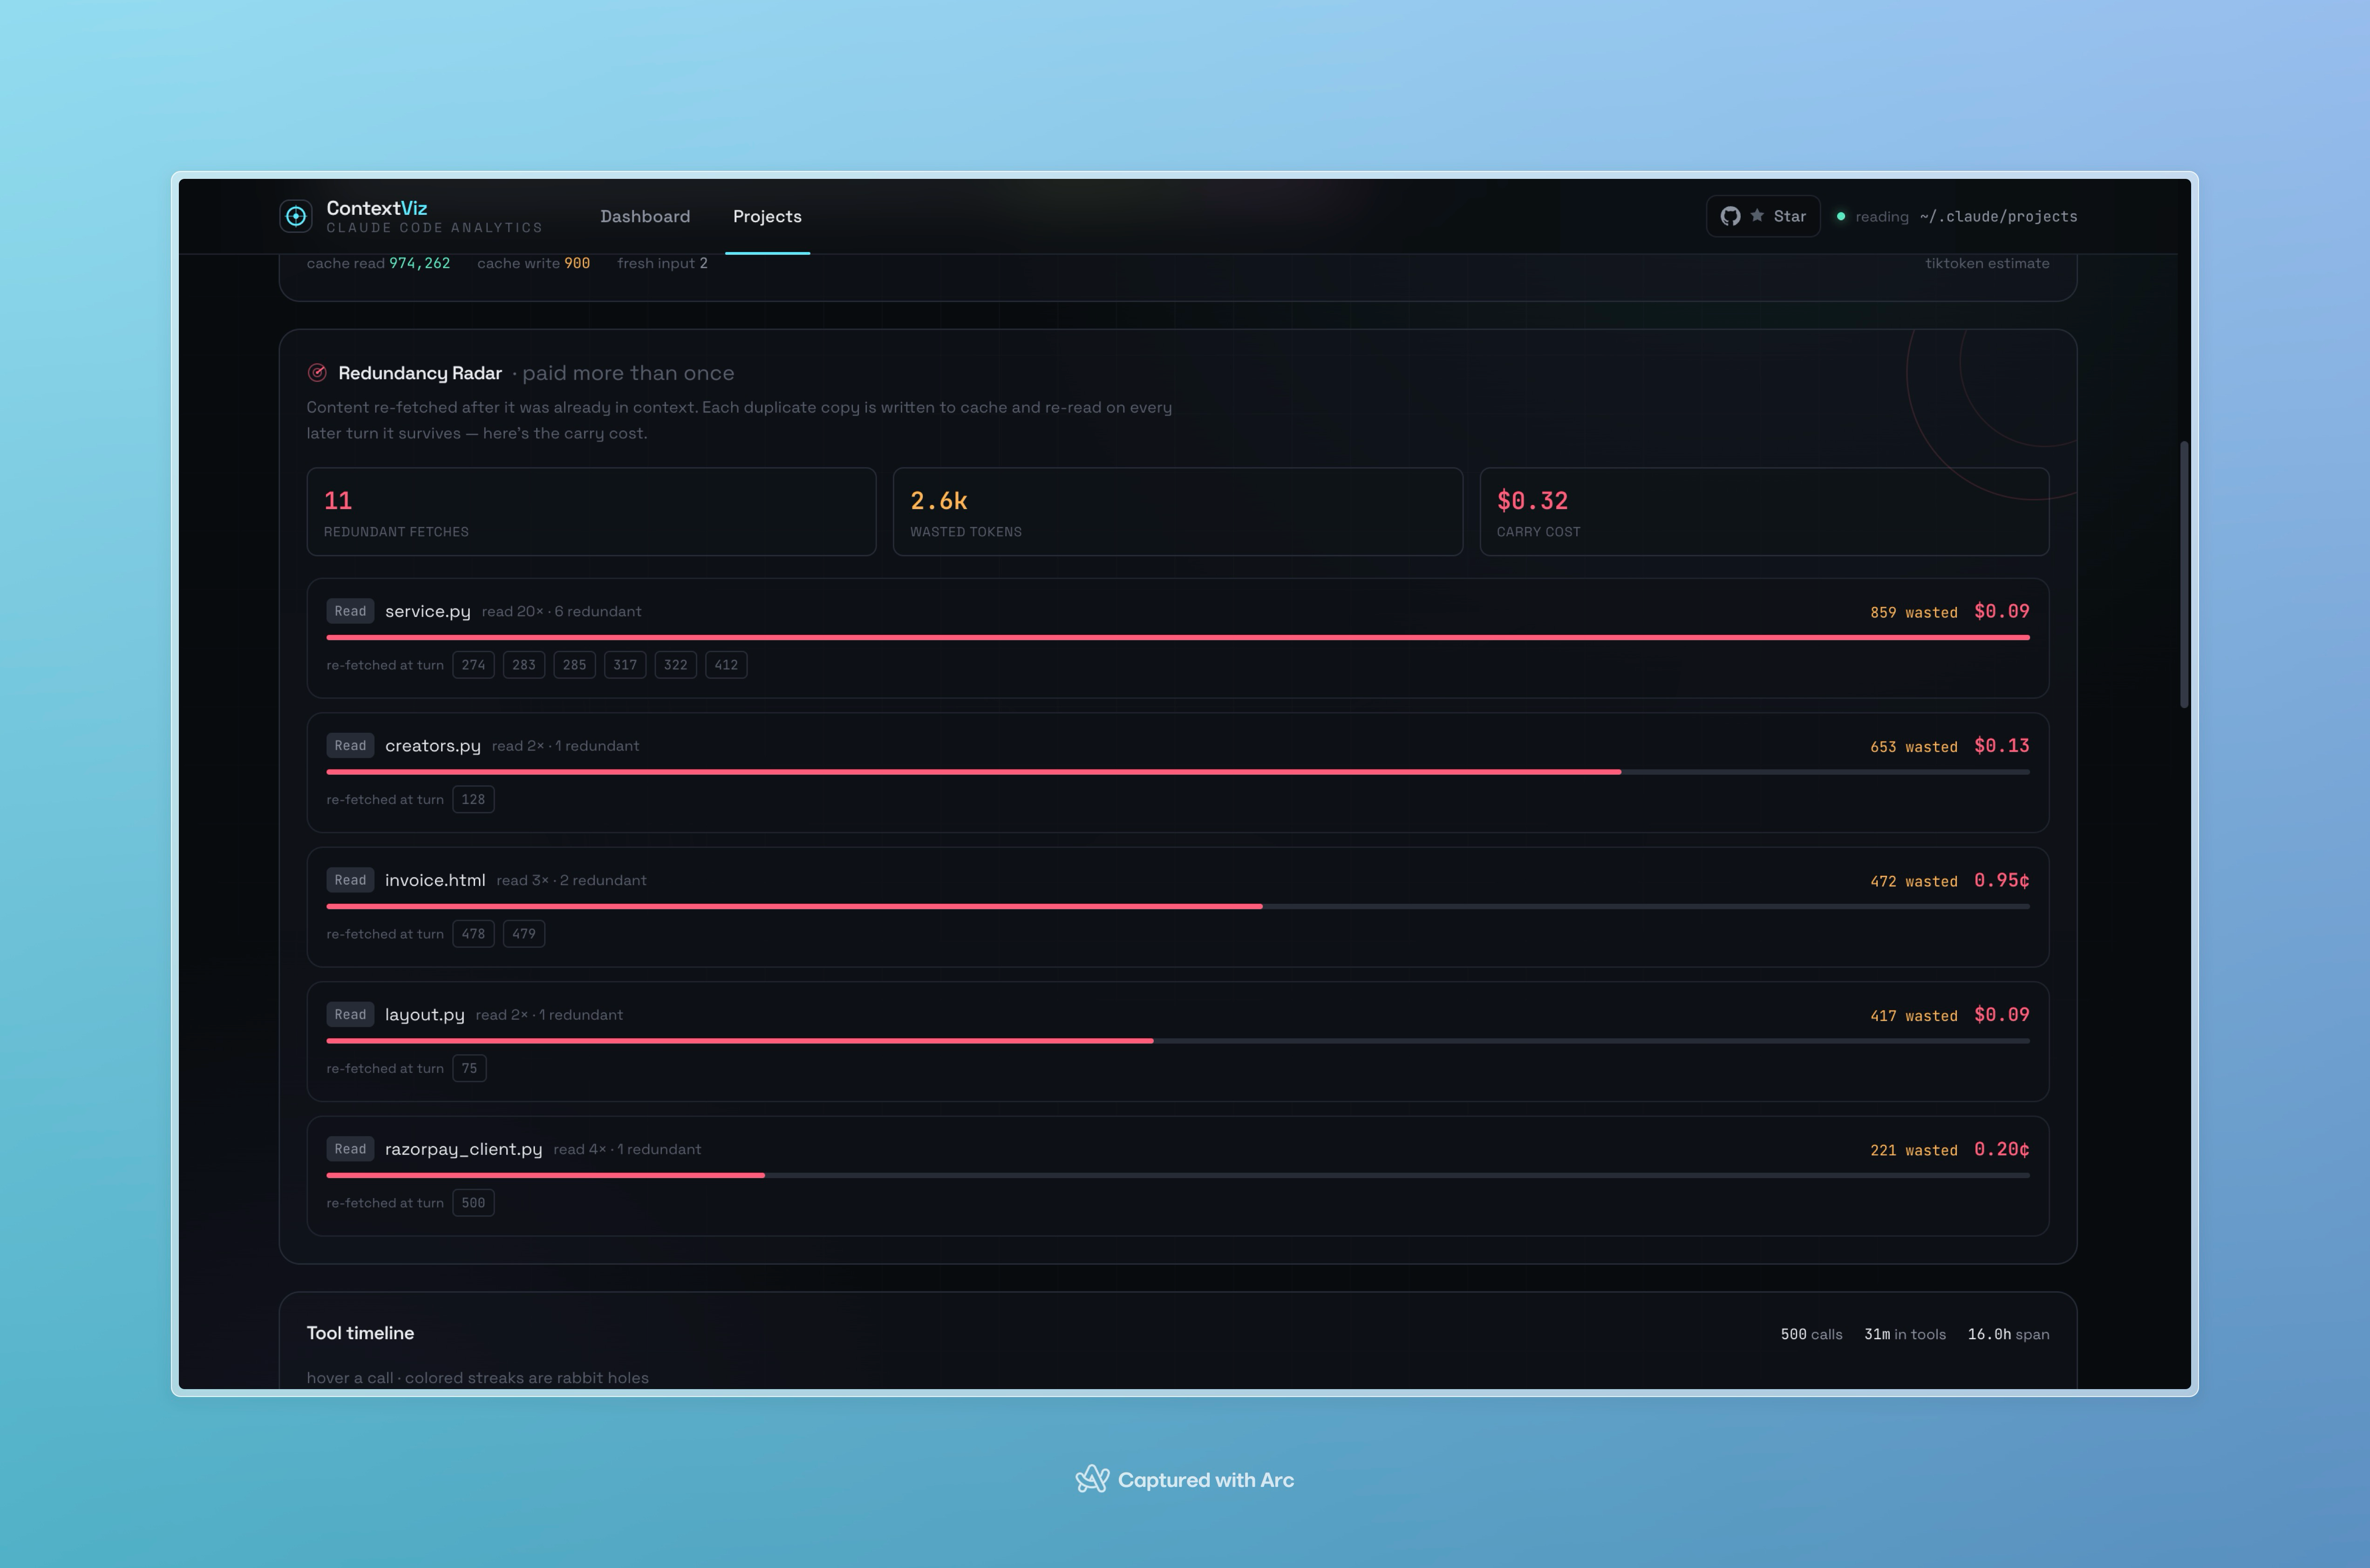Click the service.py waste progress bar
The image size is (2370, 1568).
point(1178,637)
